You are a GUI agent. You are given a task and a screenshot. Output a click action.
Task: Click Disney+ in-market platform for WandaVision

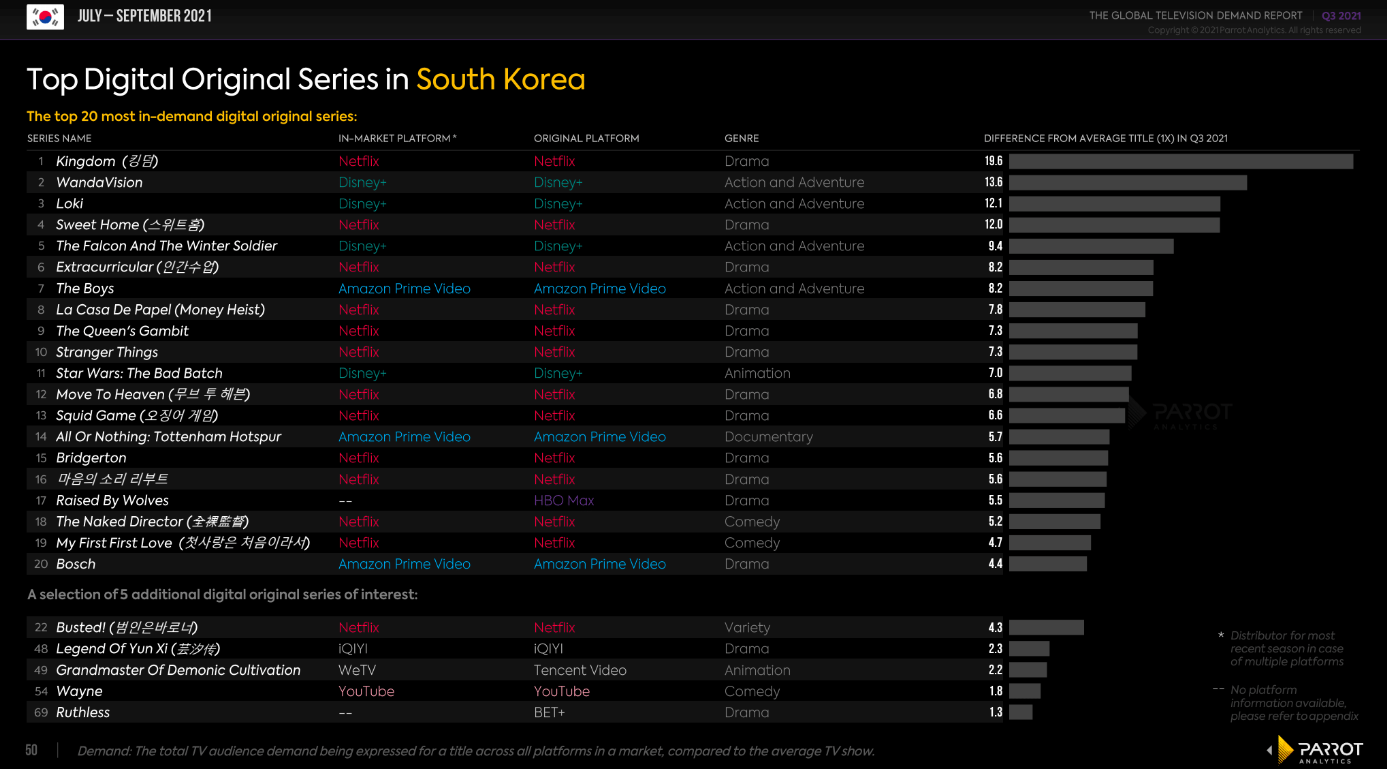click(x=362, y=182)
